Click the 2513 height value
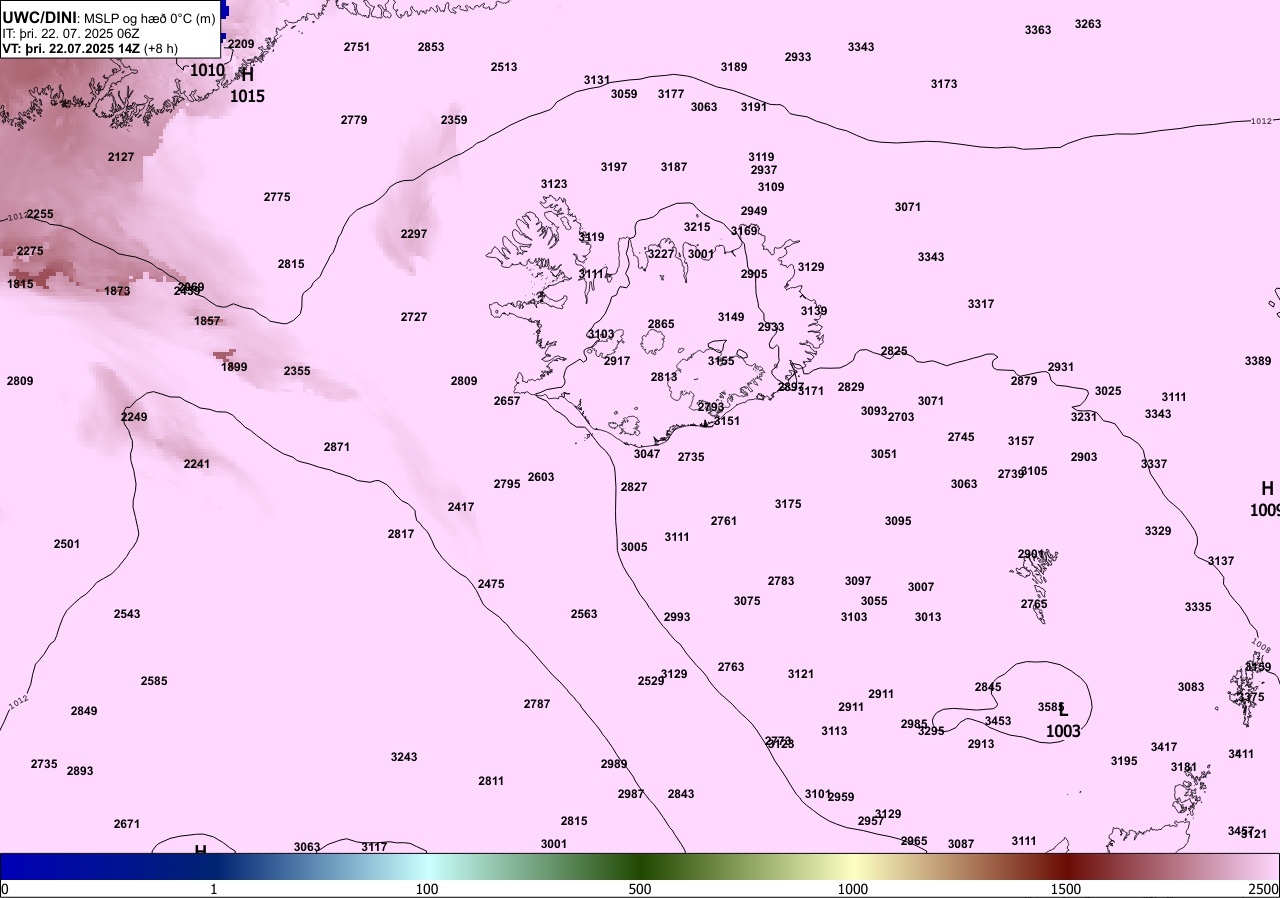The image size is (1280, 898). 504,67
